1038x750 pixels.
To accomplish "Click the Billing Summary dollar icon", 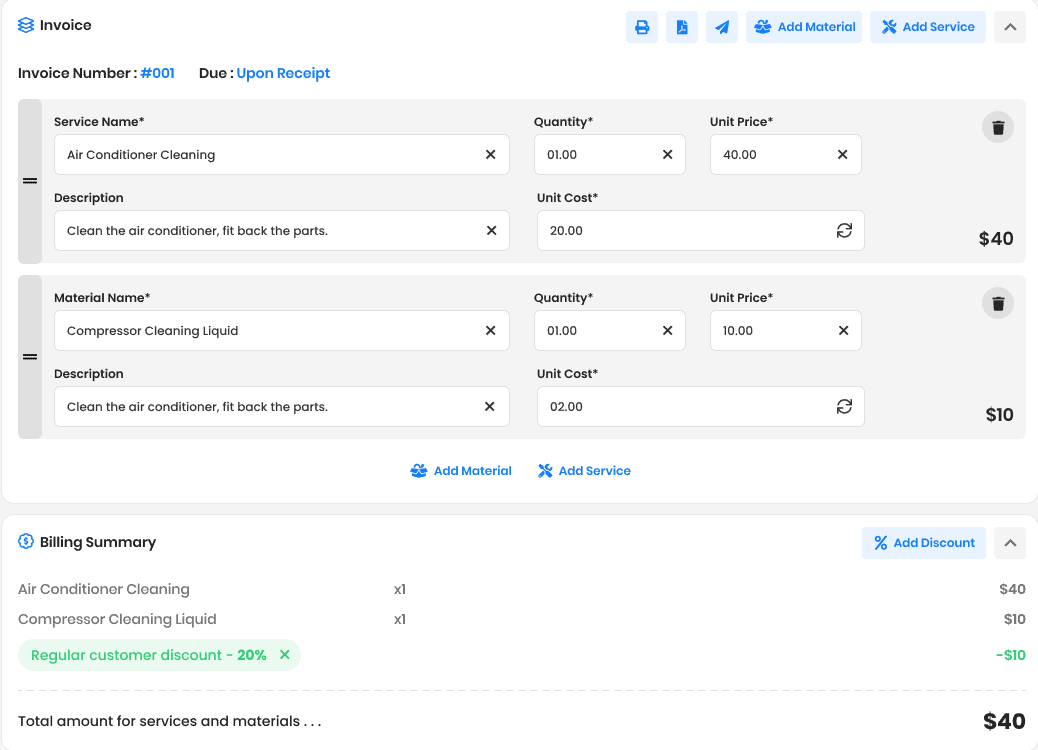I will pos(26,541).
